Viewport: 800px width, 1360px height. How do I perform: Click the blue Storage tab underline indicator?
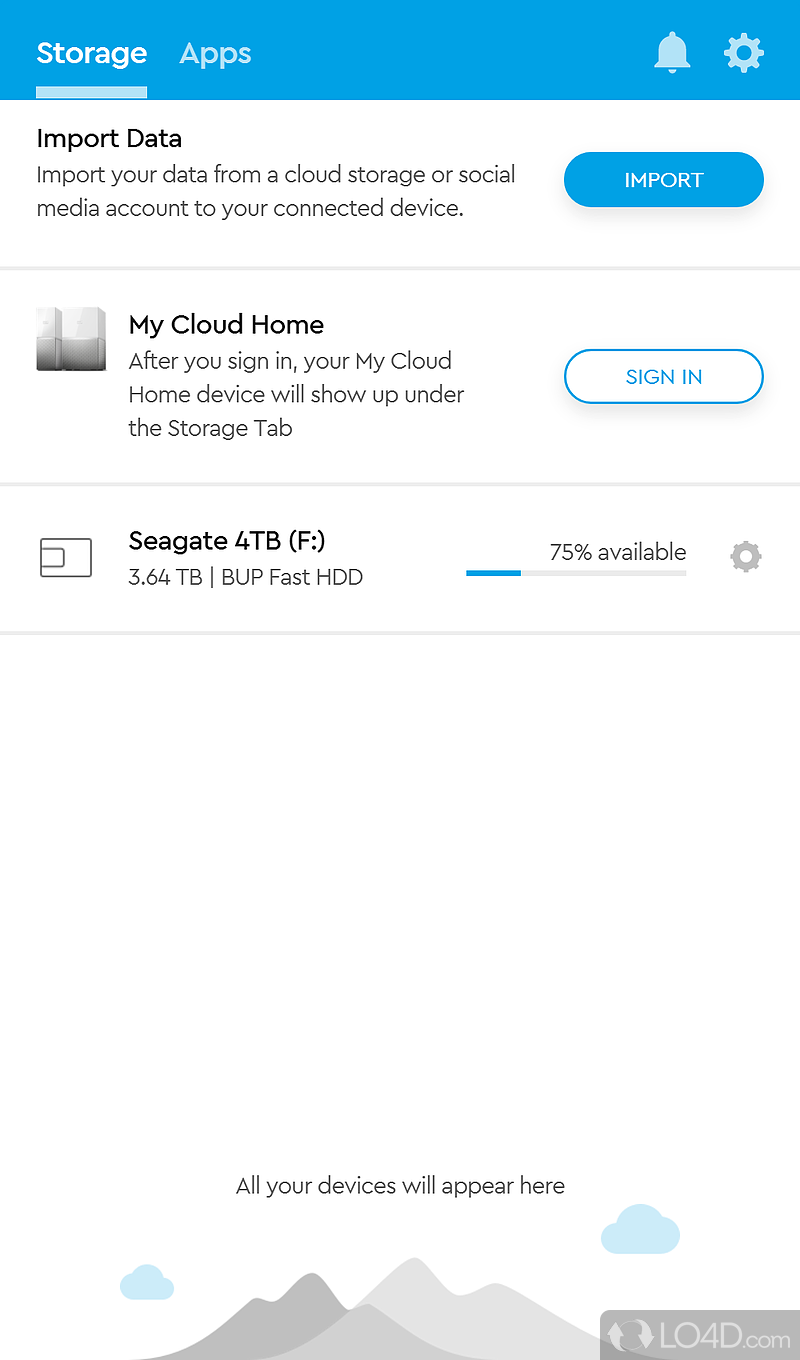91,92
